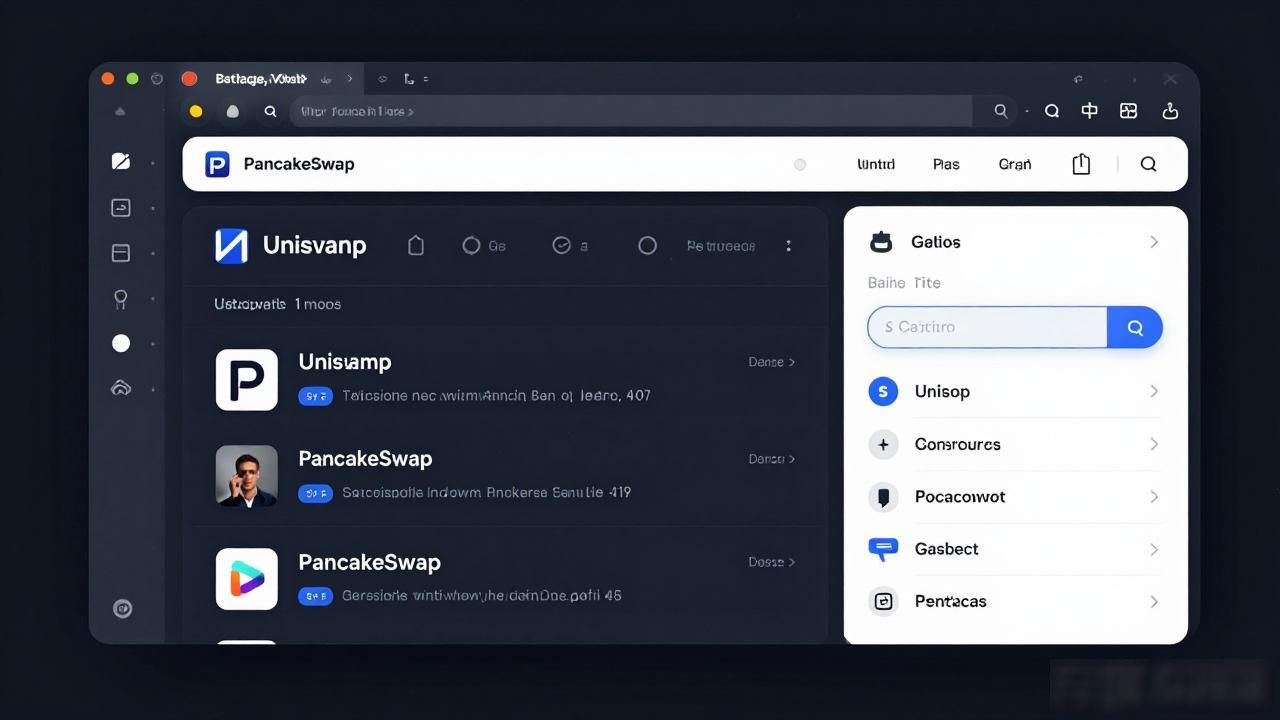Open the cloud icon in left sidebar
Screen dimensions: 1280x720
click(x=121, y=388)
